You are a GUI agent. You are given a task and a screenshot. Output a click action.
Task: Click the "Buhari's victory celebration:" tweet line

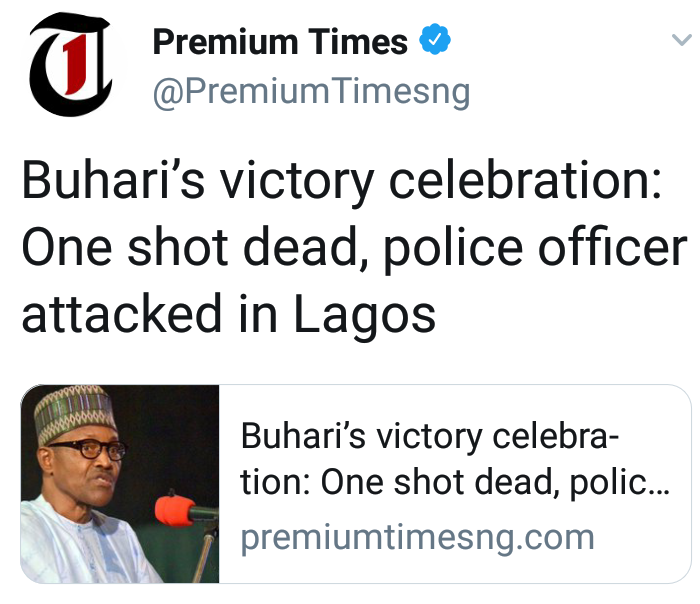click(x=341, y=185)
